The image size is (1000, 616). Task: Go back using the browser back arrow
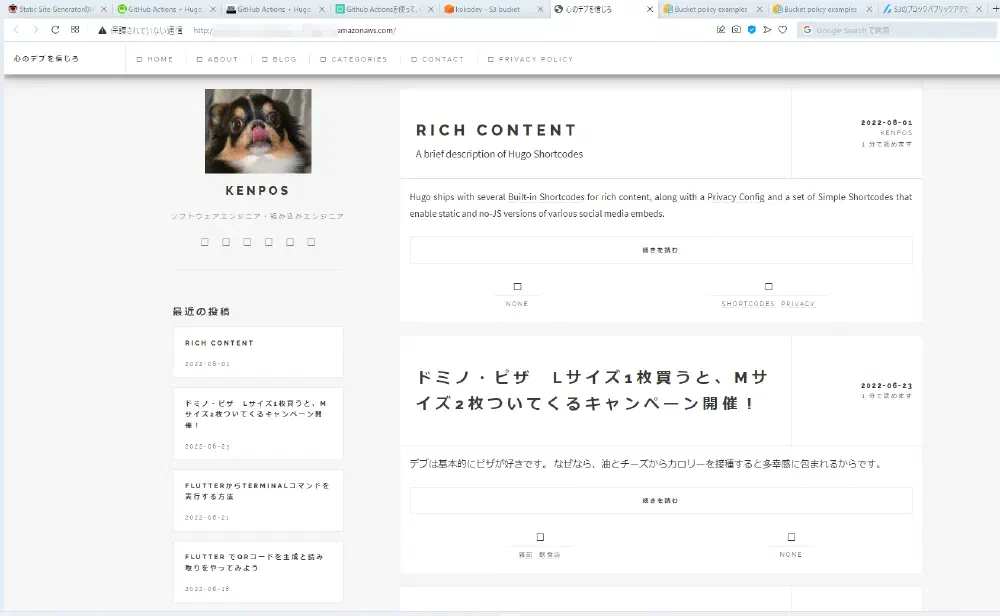(17, 30)
